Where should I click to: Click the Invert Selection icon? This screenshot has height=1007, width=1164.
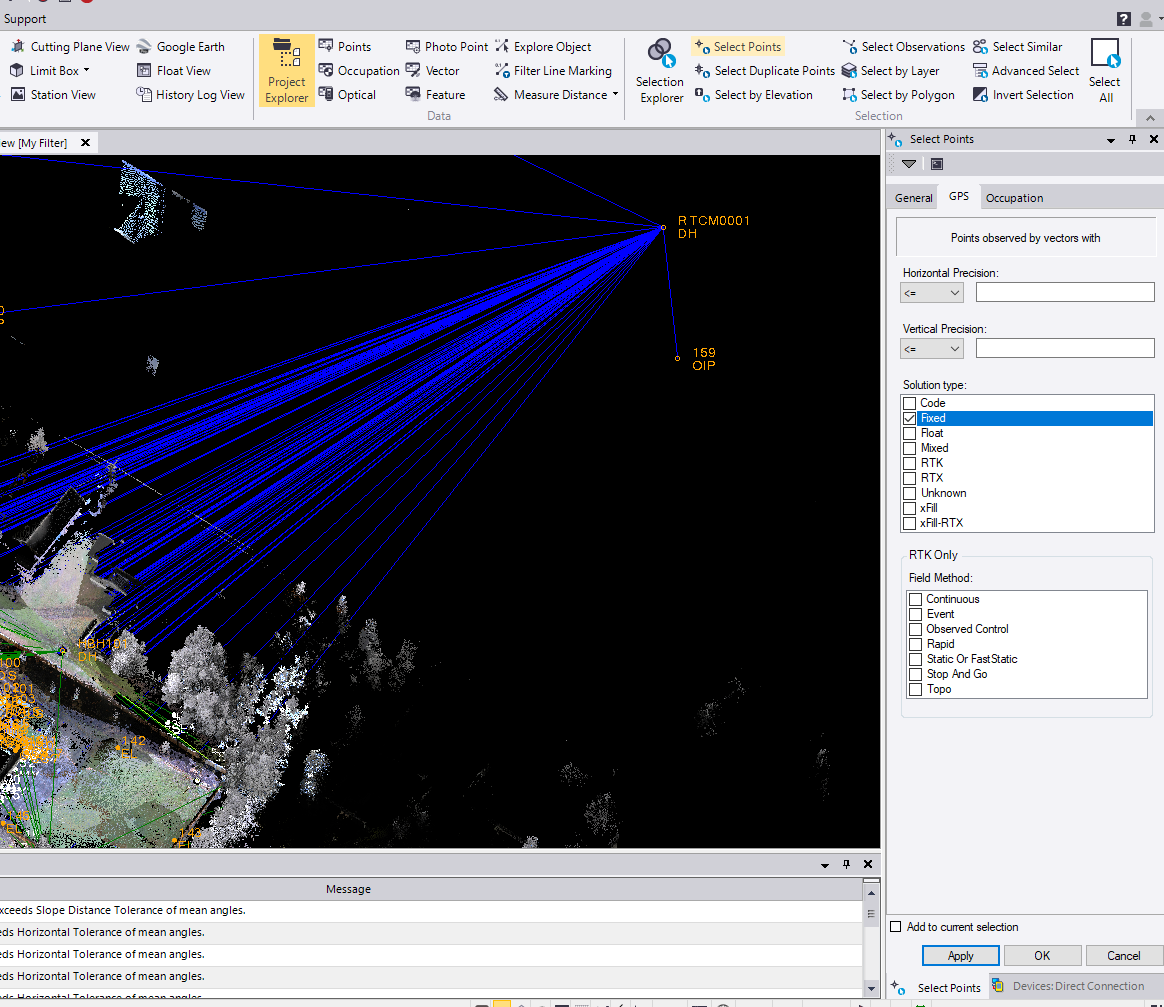click(x=980, y=95)
